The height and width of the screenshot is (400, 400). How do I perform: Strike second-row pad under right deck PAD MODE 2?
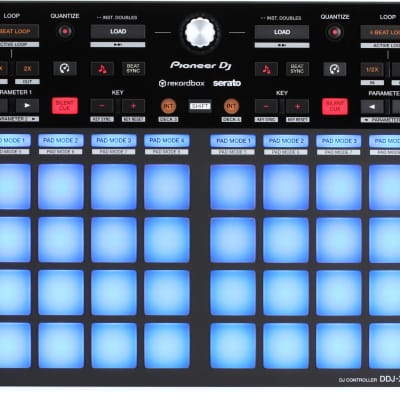pos(286,240)
